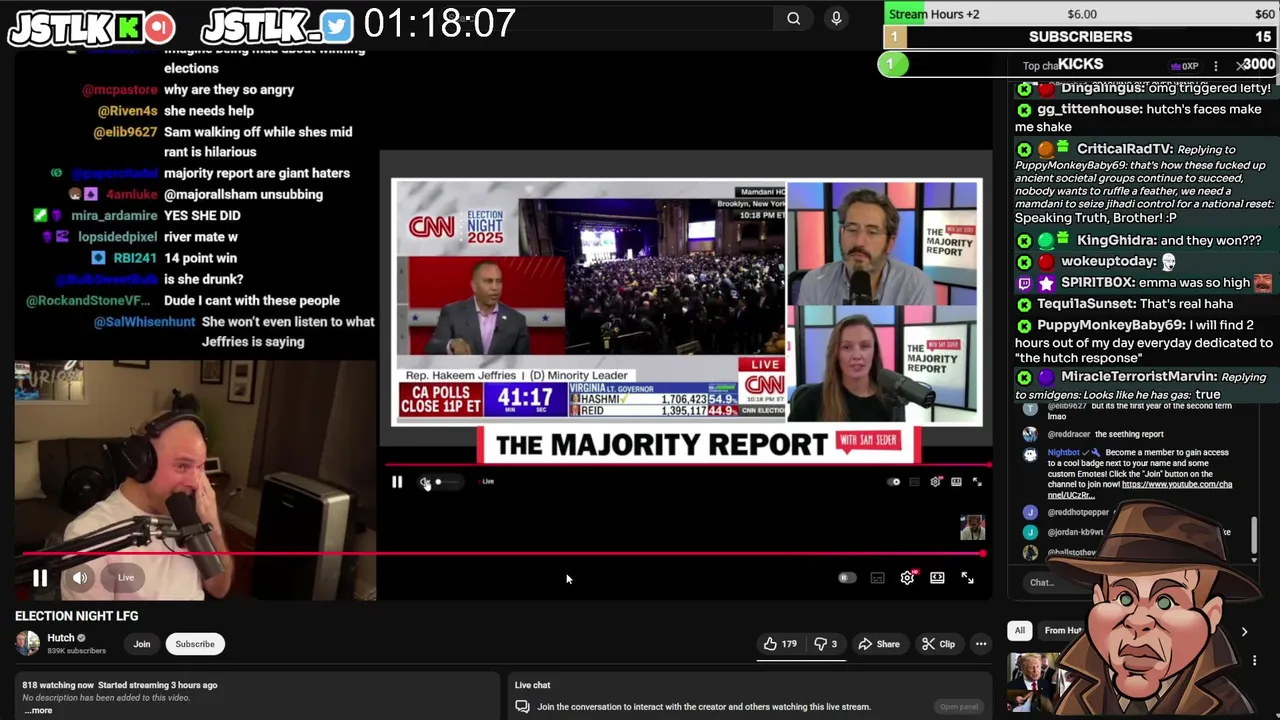Toggle autoplay switch in outer player

tap(847, 578)
